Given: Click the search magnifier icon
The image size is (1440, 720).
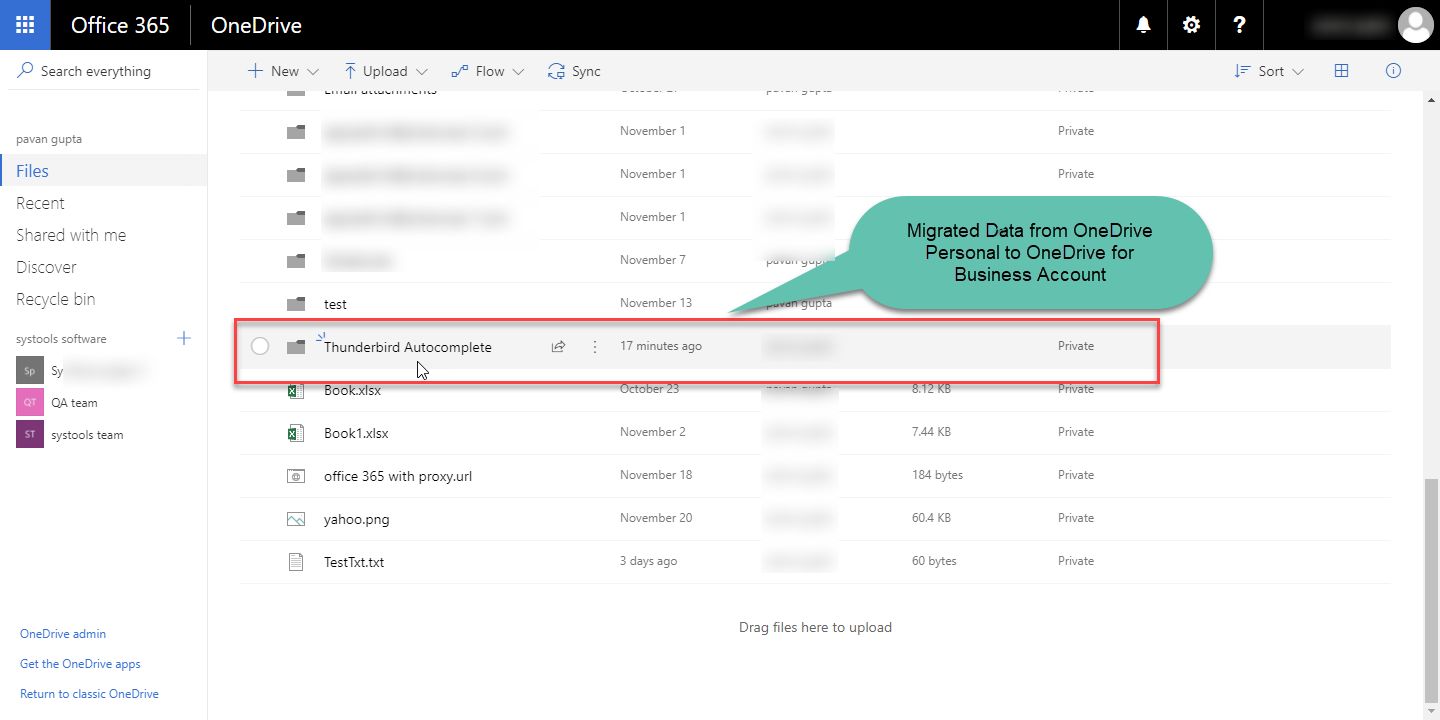Looking at the screenshot, I should pos(24,71).
